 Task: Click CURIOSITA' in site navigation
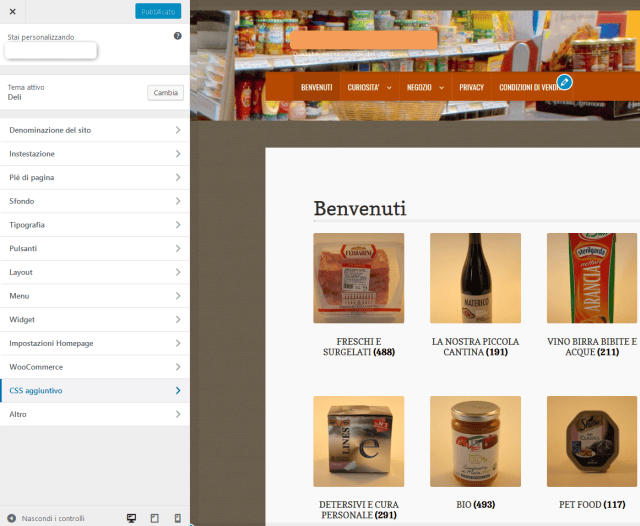(x=363, y=87)
